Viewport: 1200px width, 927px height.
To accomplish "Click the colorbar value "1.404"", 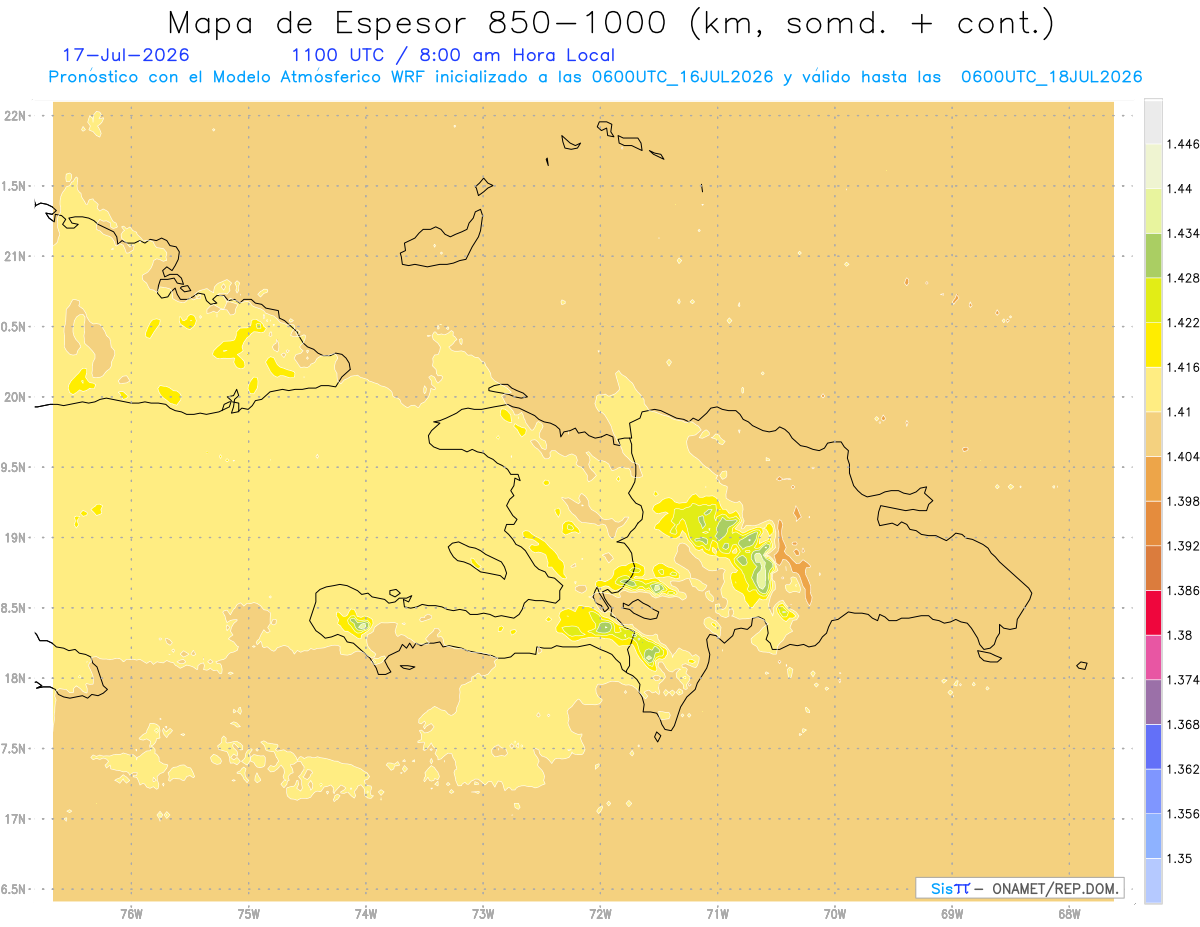I will [x=1183, y=457].
